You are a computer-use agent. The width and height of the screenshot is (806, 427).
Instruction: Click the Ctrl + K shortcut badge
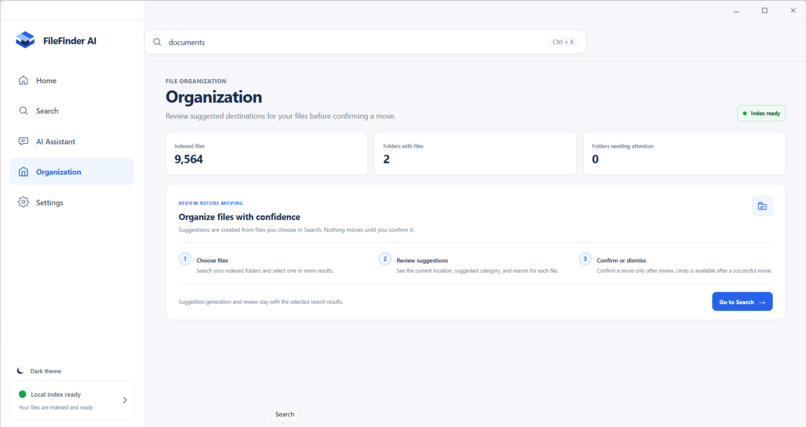pyautogui.click(x=563, y=42)
